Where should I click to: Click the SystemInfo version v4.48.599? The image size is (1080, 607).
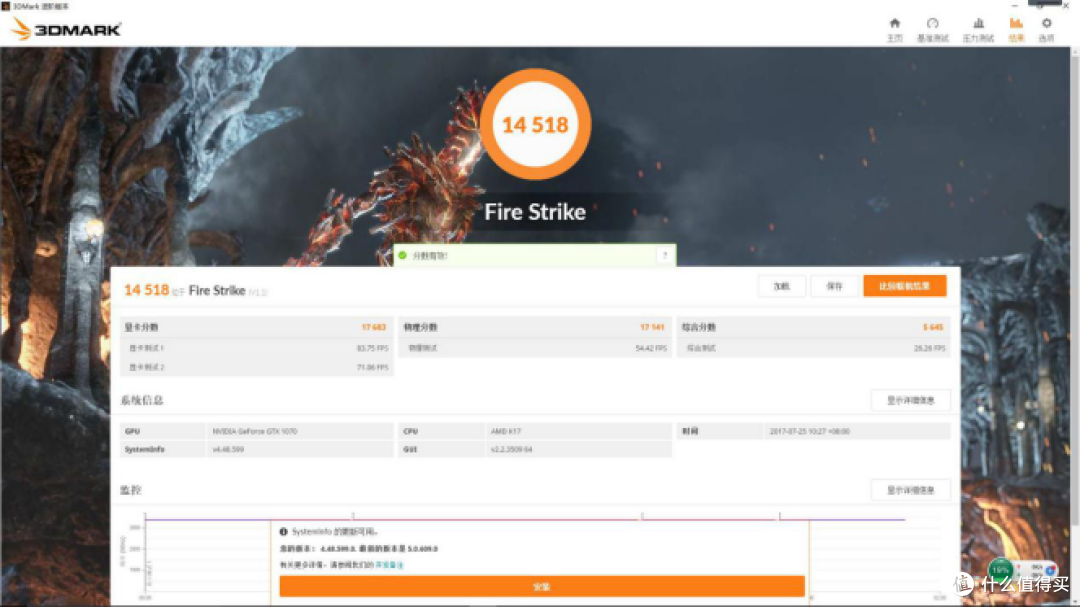[228, 449]
